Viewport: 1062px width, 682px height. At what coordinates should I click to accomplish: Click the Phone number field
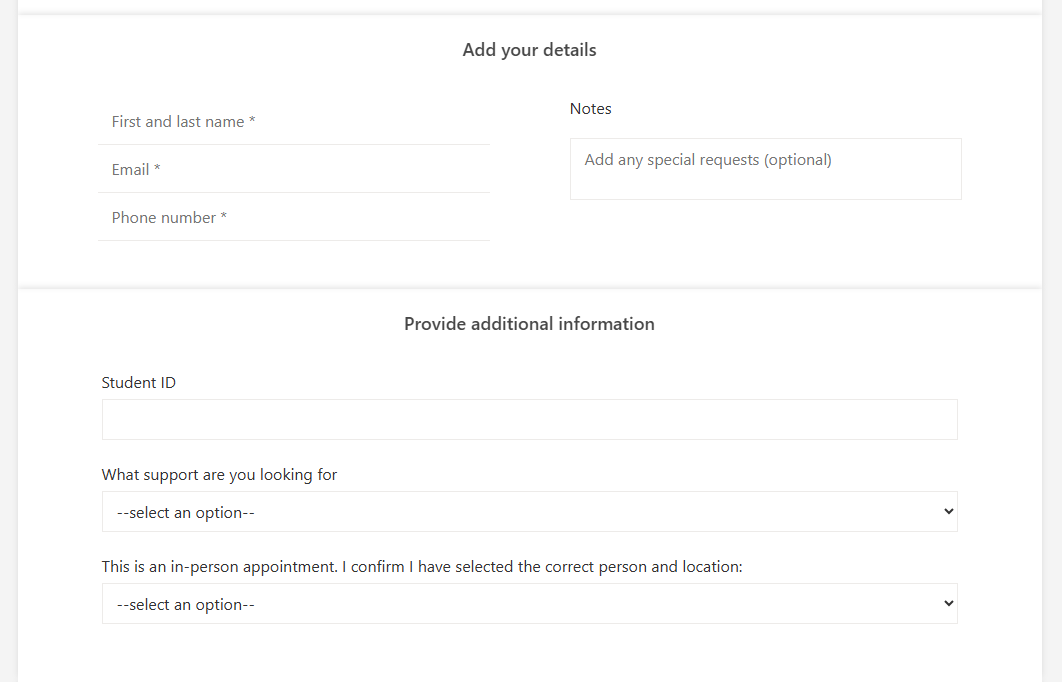coord(294,217)
